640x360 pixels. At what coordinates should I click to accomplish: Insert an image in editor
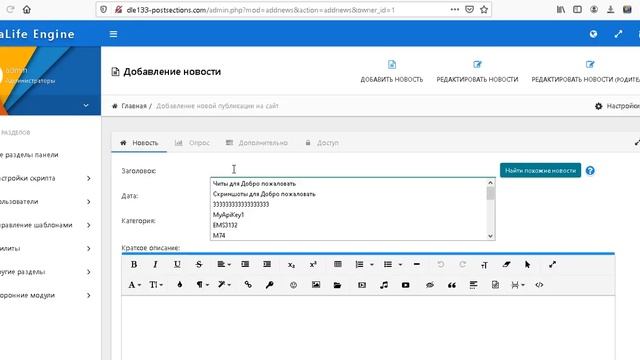point(316,285)
